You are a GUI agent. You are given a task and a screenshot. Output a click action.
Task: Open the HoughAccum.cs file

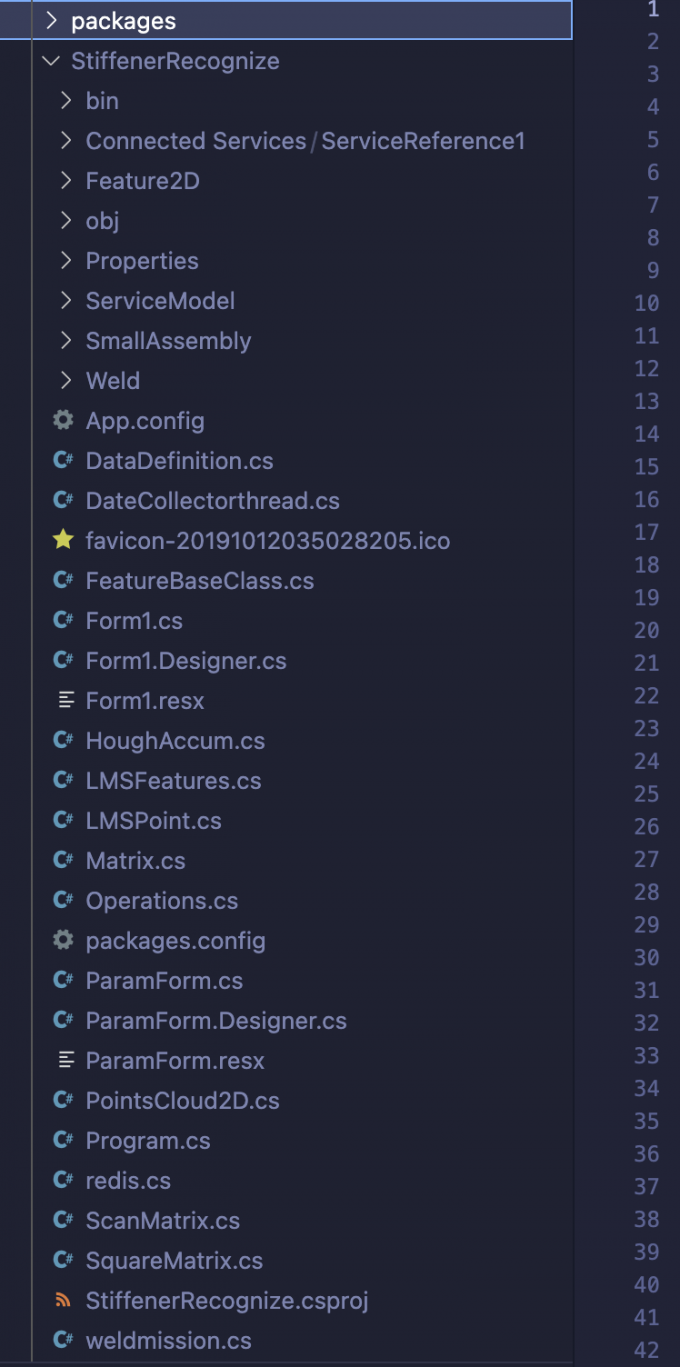(175, 741)
